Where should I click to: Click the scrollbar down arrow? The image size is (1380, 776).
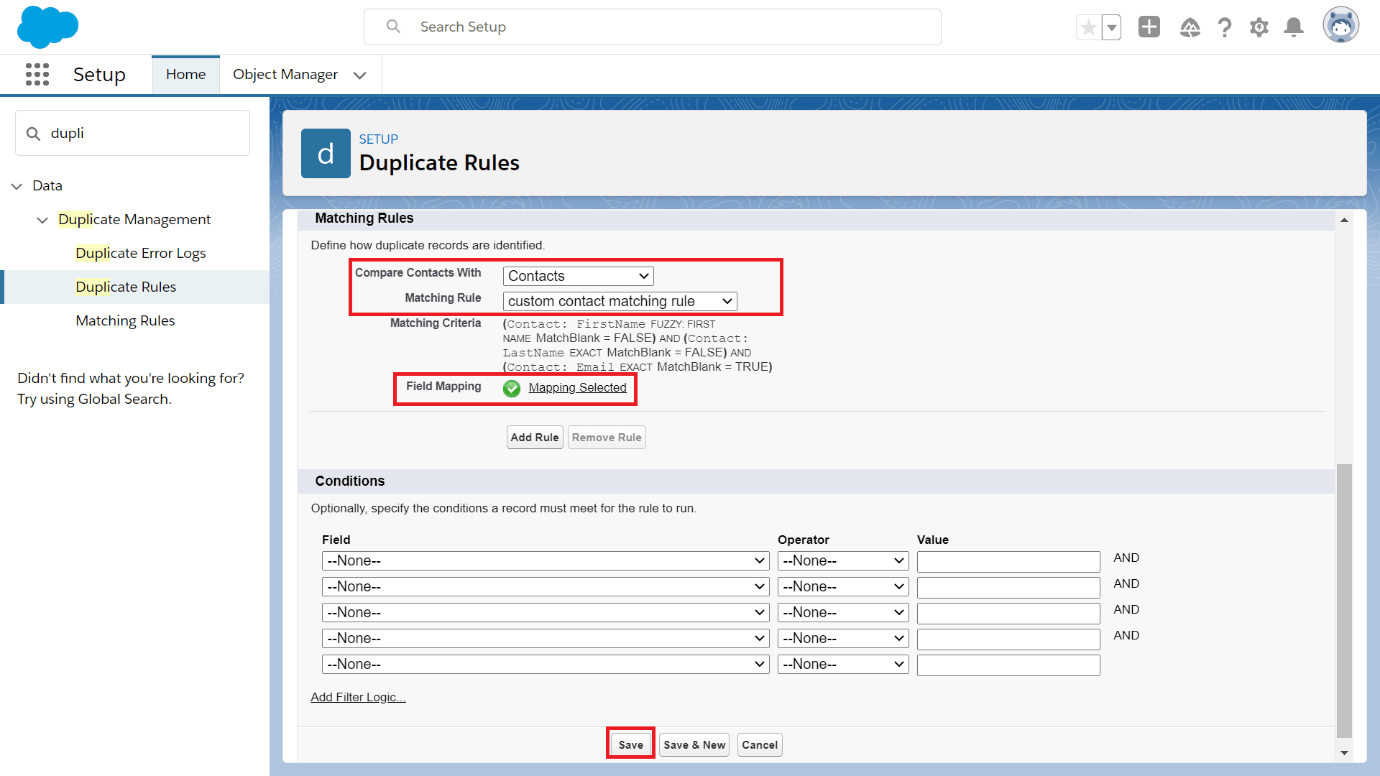click(1344, 752)
